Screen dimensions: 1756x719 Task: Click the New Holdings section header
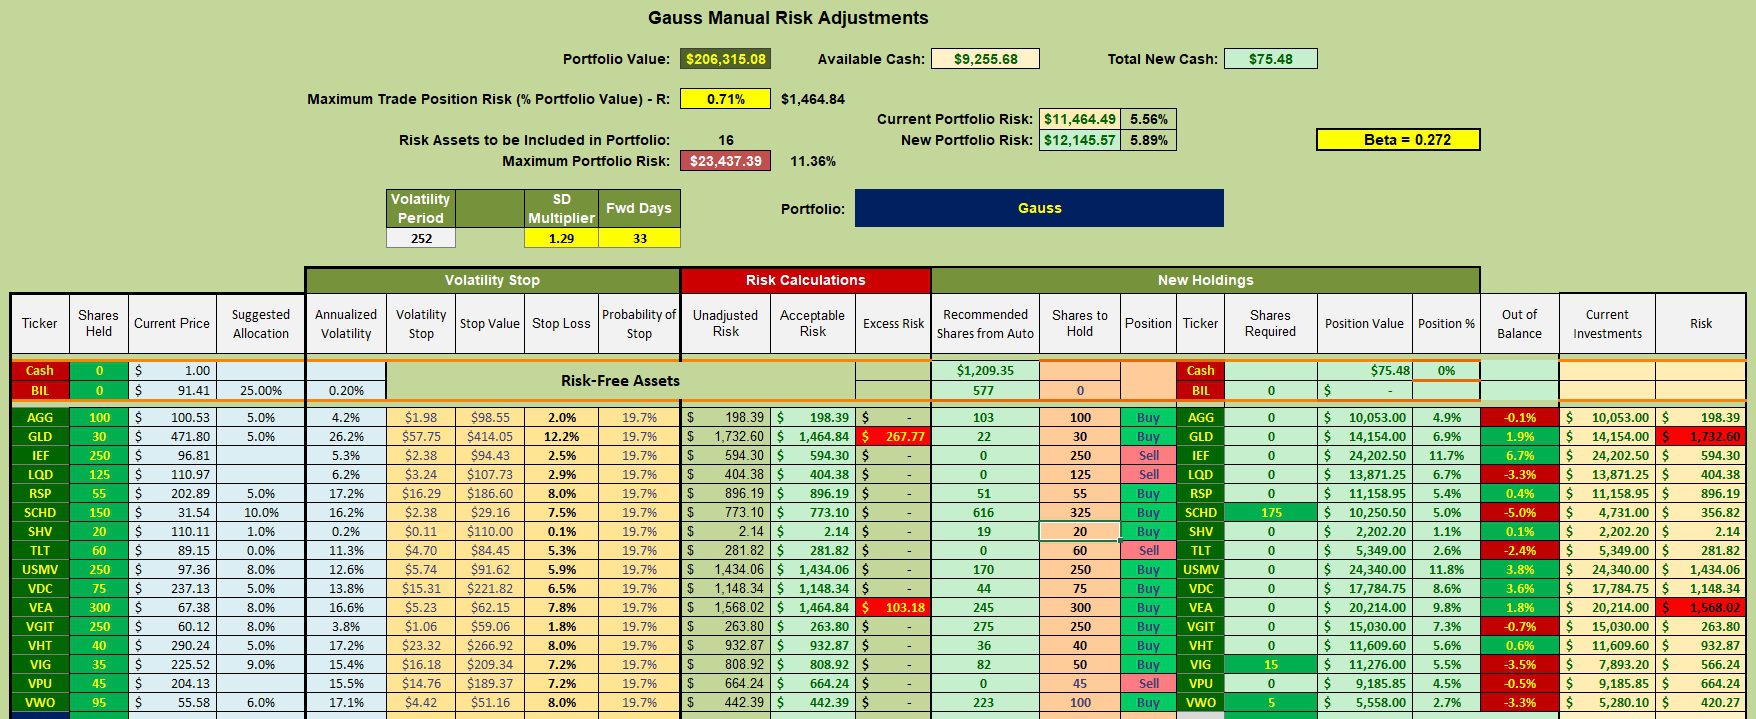point(1205,280)
